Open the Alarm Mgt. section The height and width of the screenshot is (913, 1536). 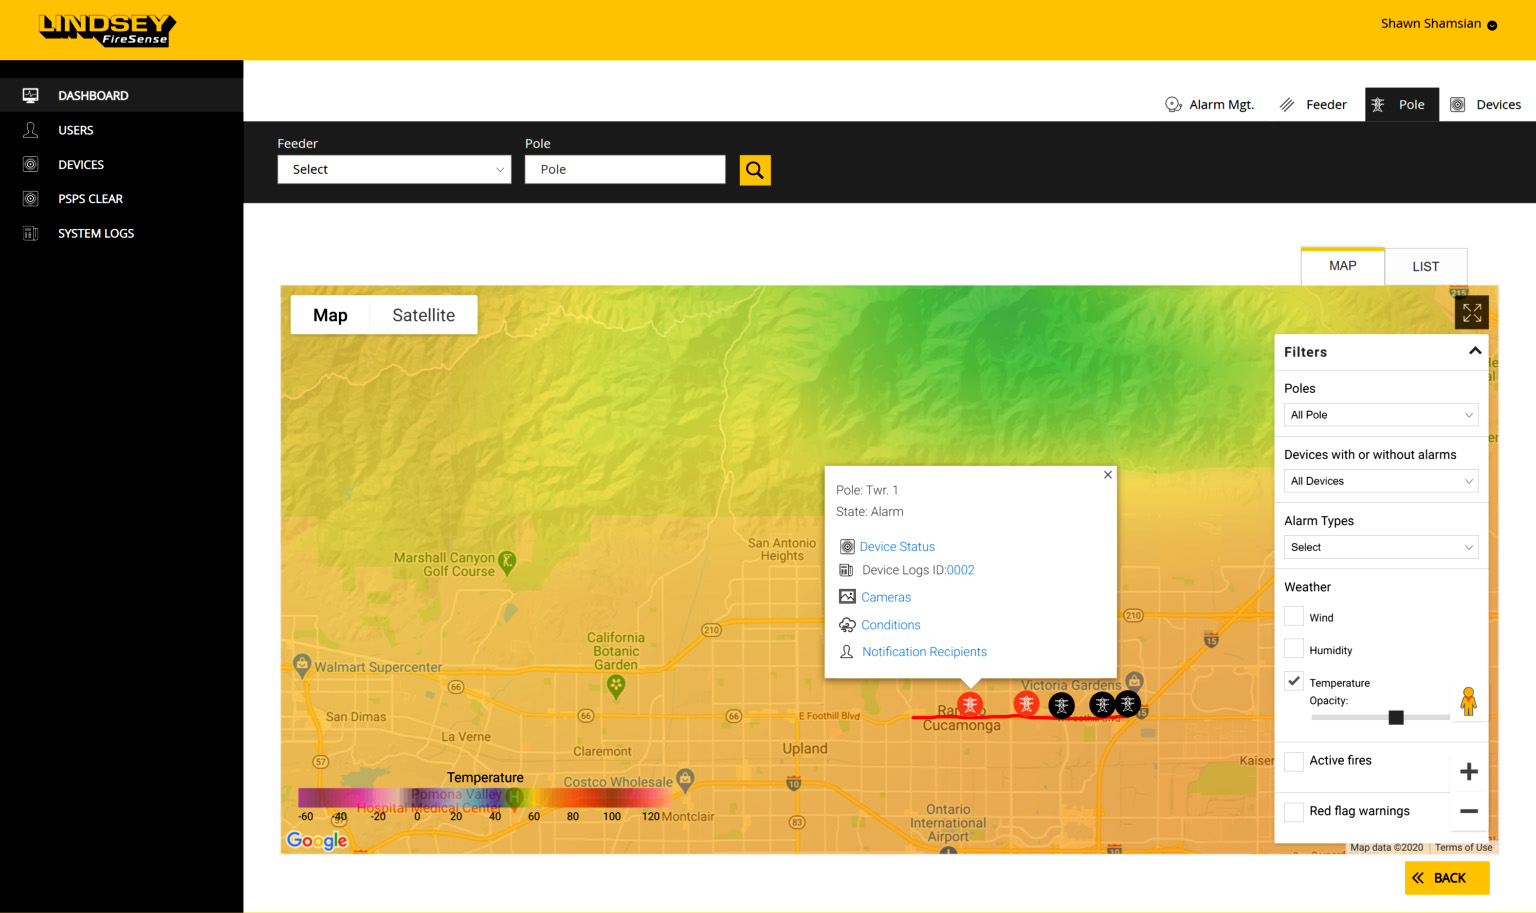click(1210, 105)
